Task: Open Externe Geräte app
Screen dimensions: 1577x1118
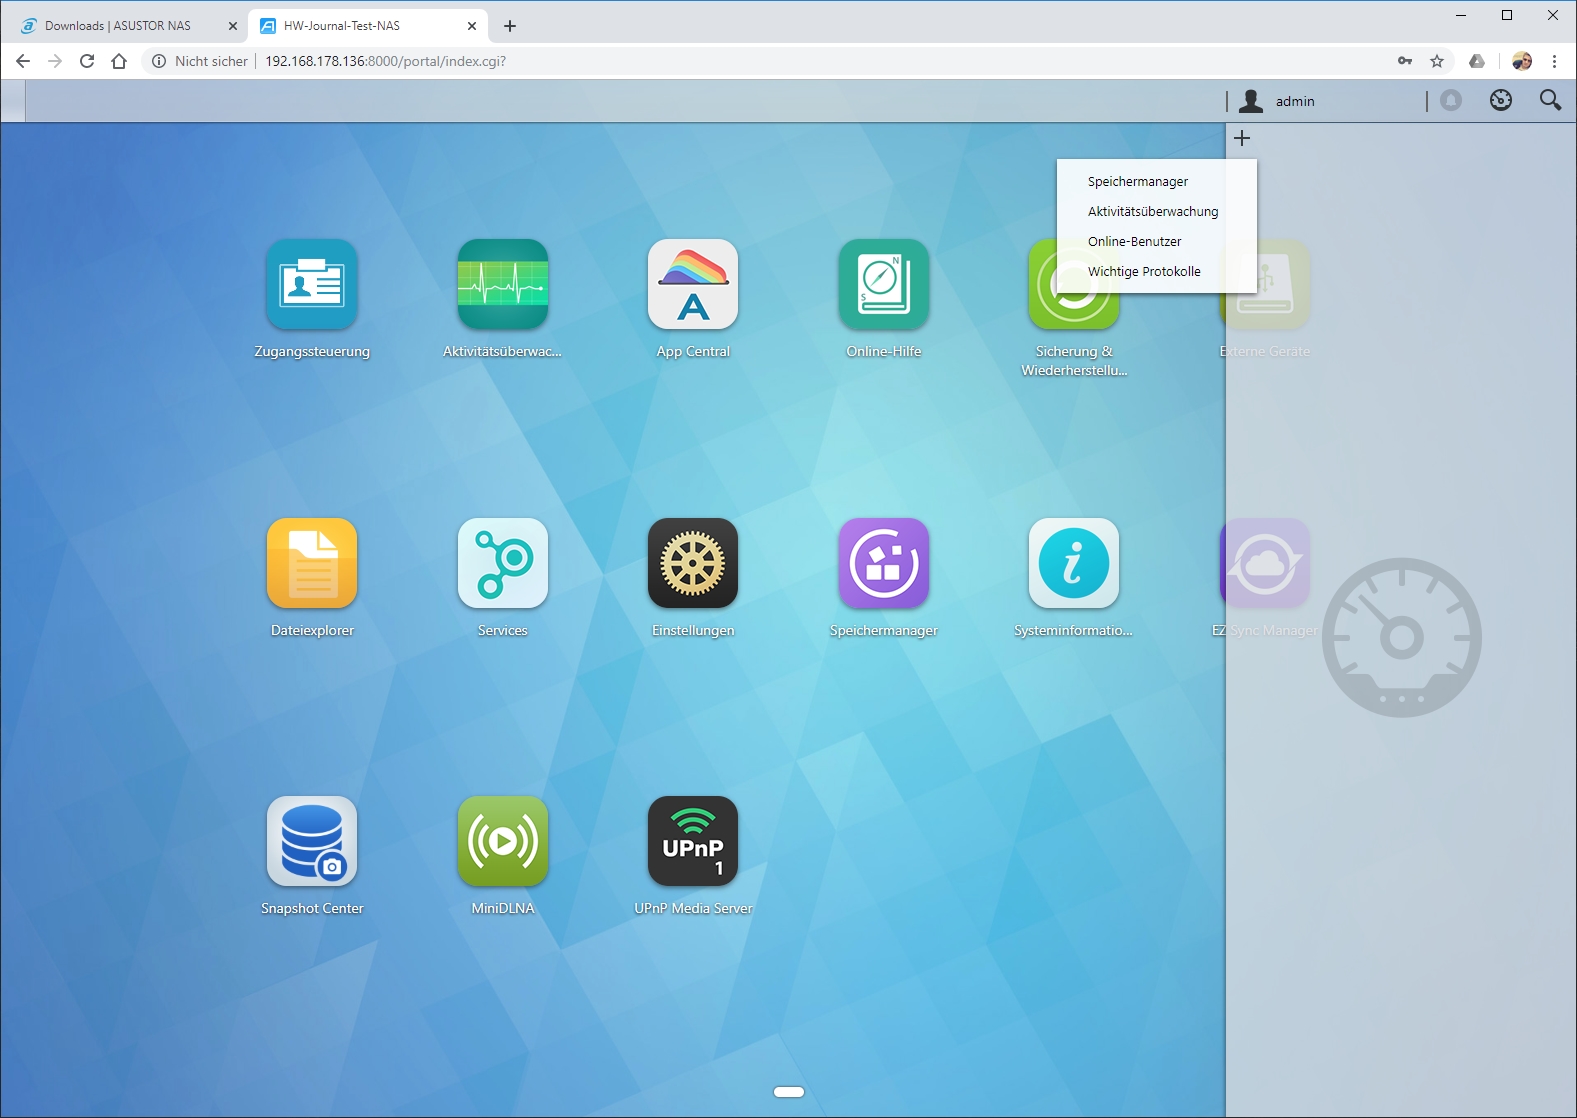Action: point(1265,284)
